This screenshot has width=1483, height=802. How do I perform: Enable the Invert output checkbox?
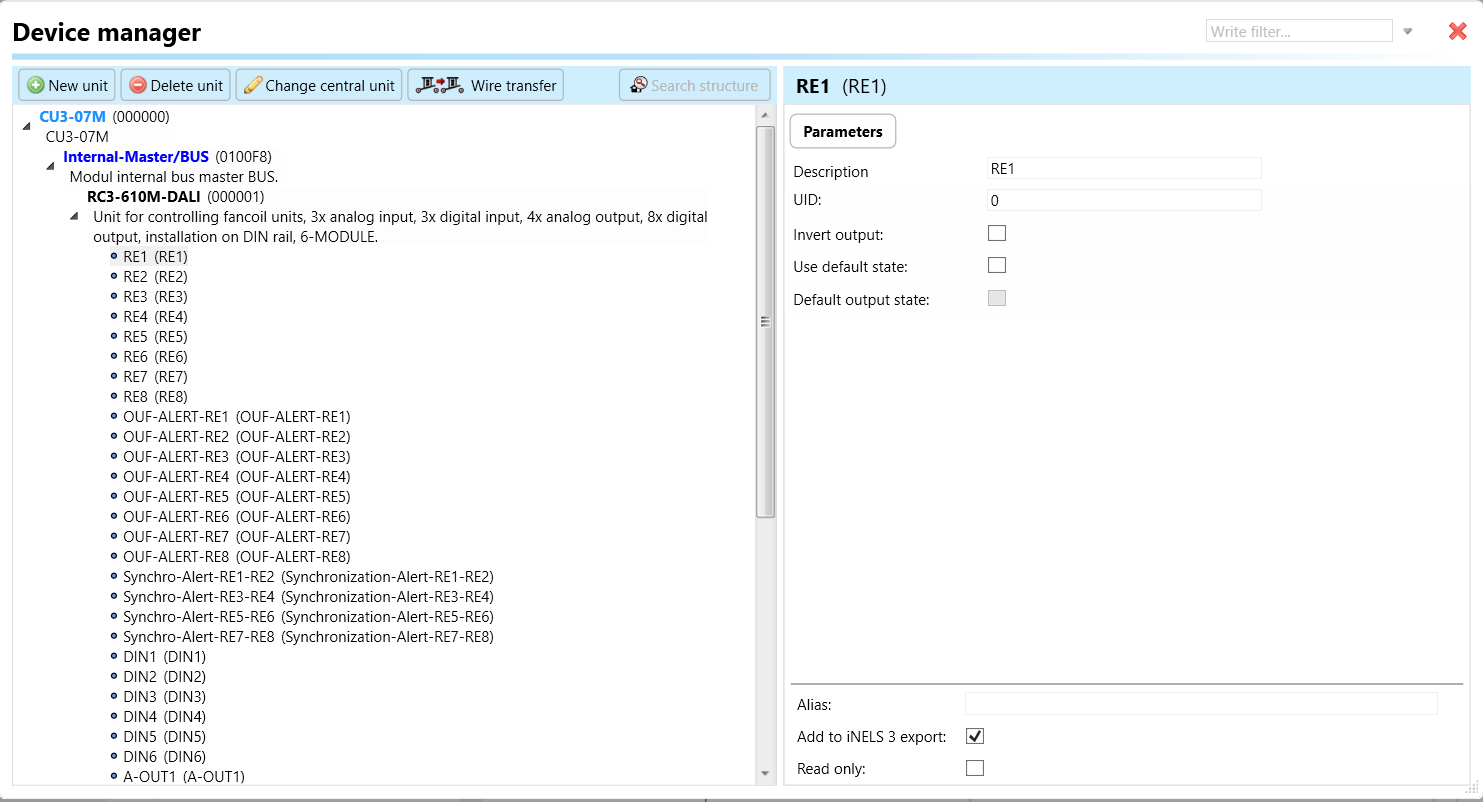[x=996, y=233]
